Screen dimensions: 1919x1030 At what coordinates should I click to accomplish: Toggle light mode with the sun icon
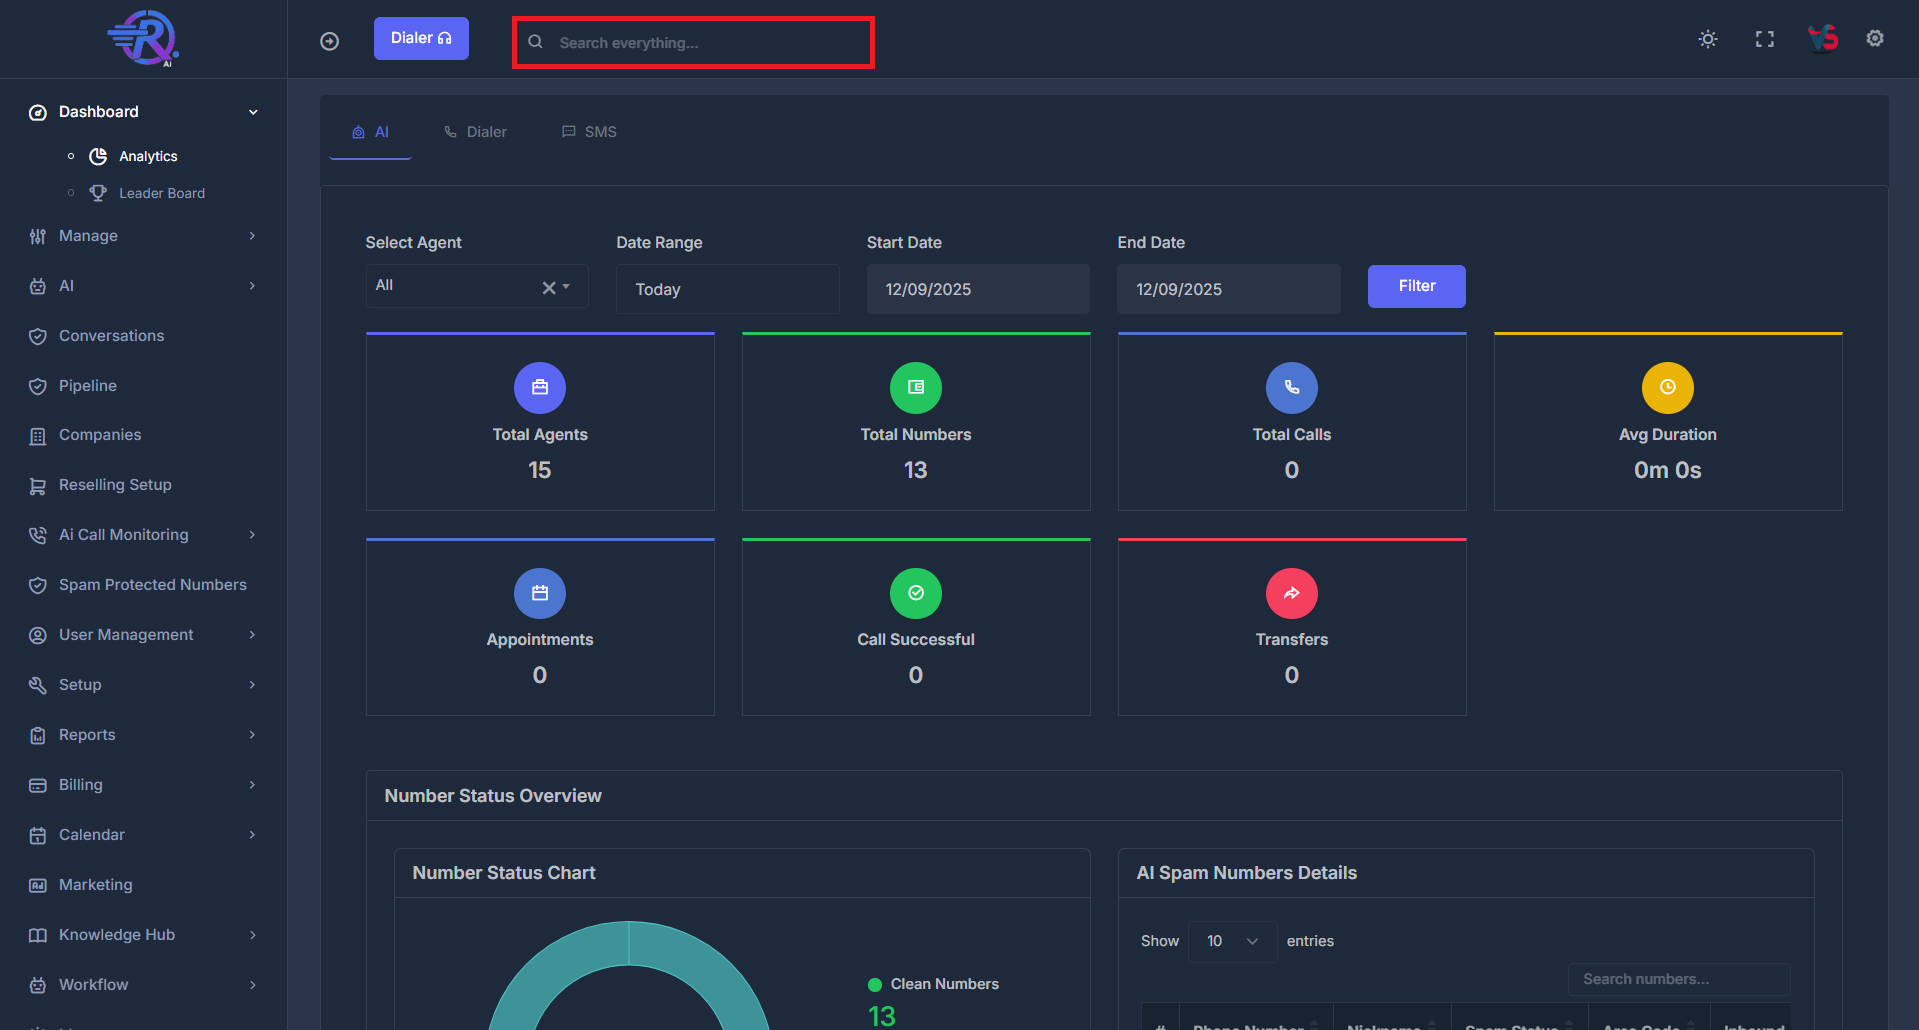[1707, 38]
